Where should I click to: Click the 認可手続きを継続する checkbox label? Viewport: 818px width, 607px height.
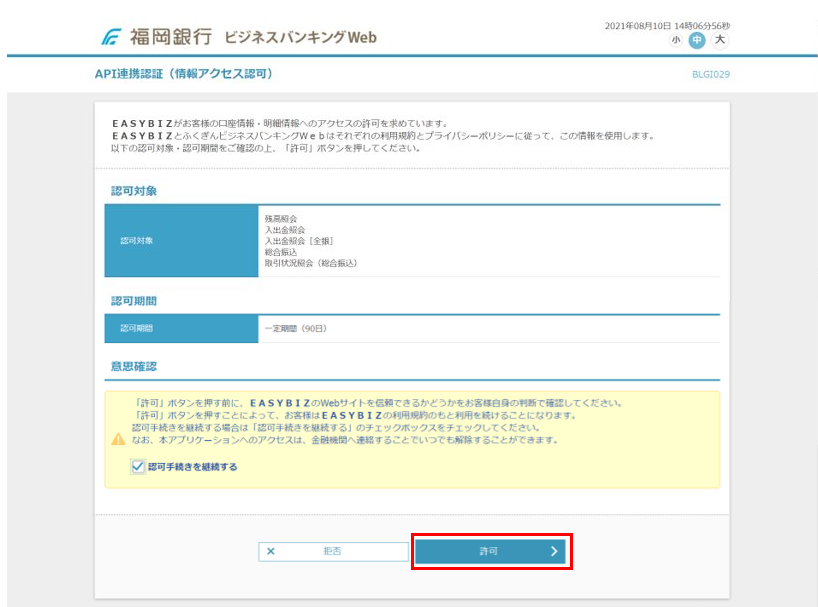point(192,466)
